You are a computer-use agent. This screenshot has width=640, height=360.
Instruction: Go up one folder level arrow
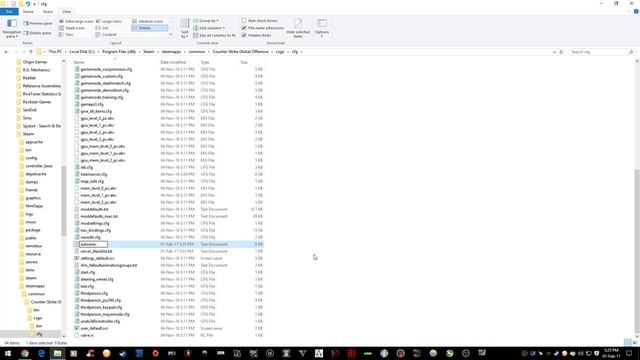(x=31, y=52)
